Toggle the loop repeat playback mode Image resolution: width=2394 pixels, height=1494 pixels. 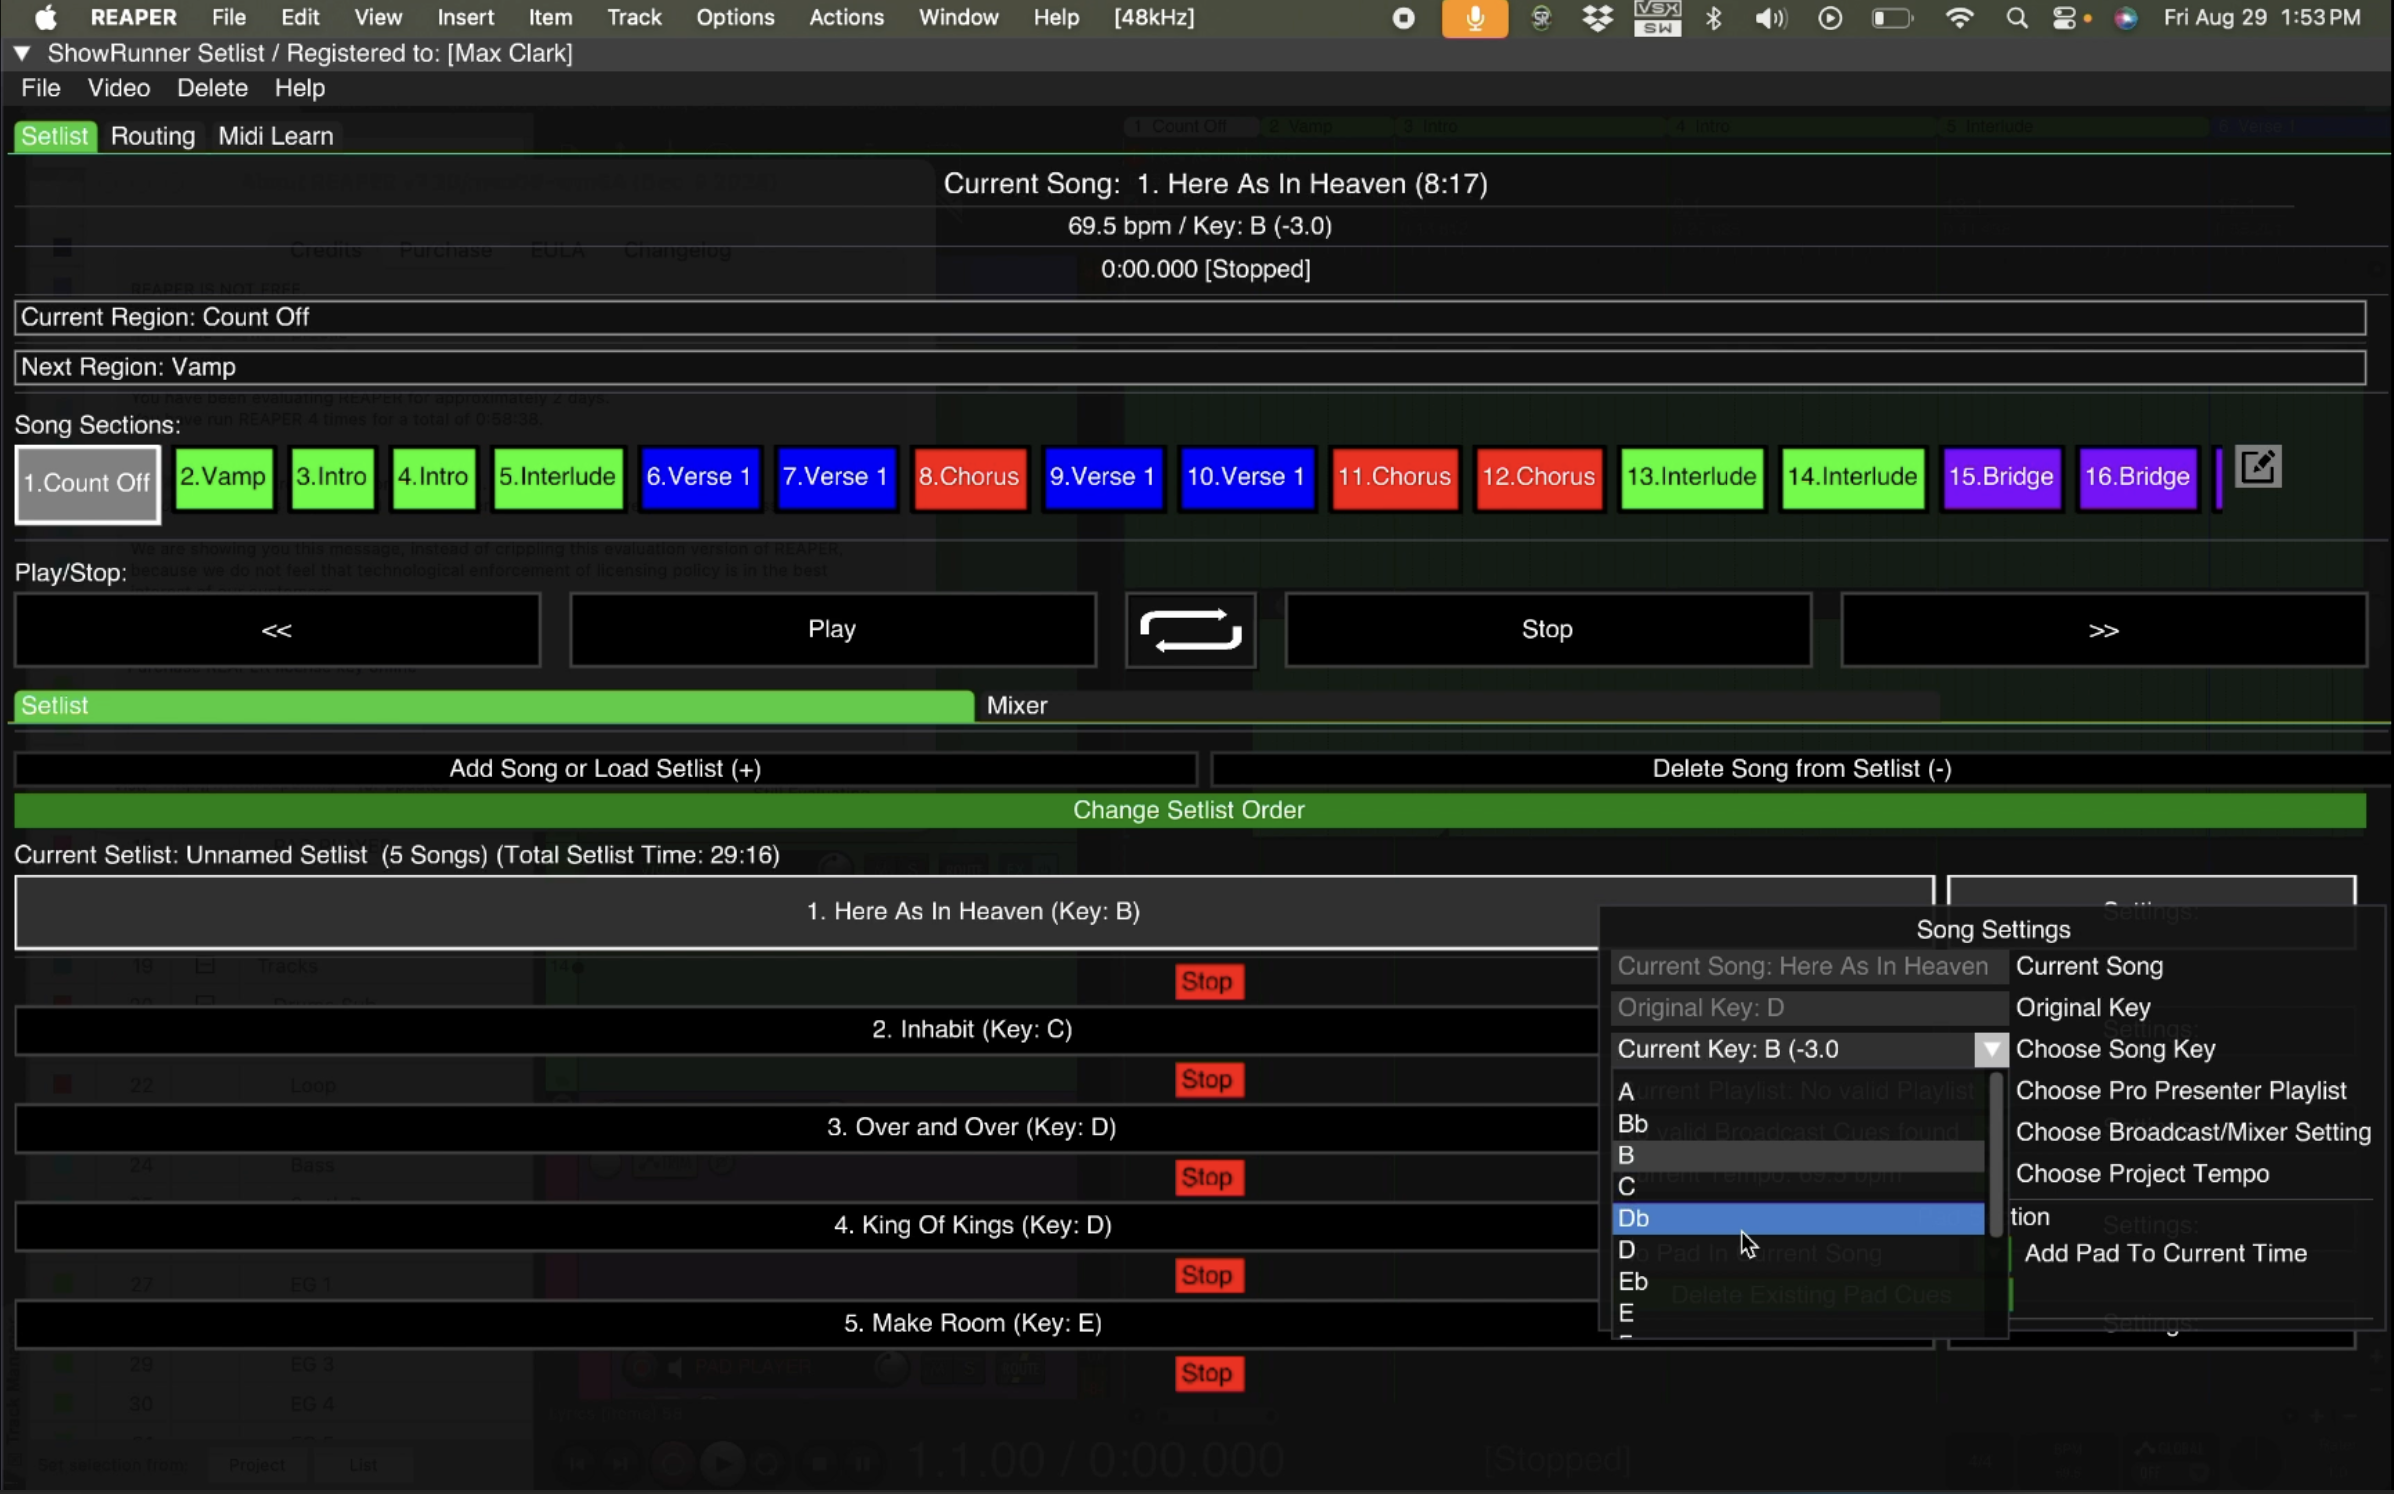[1189, 629]
